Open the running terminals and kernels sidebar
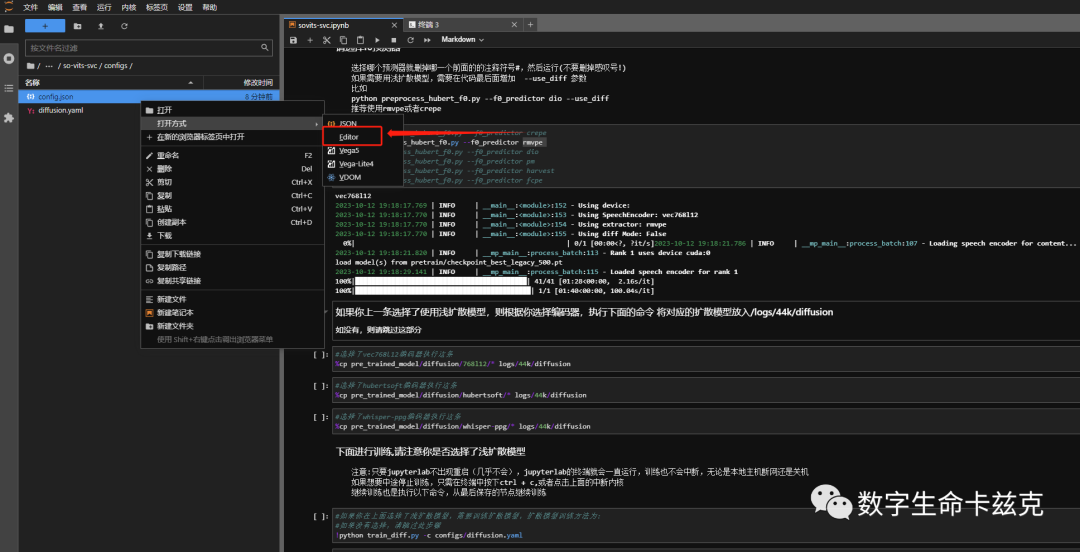 (x=9, y=59)
